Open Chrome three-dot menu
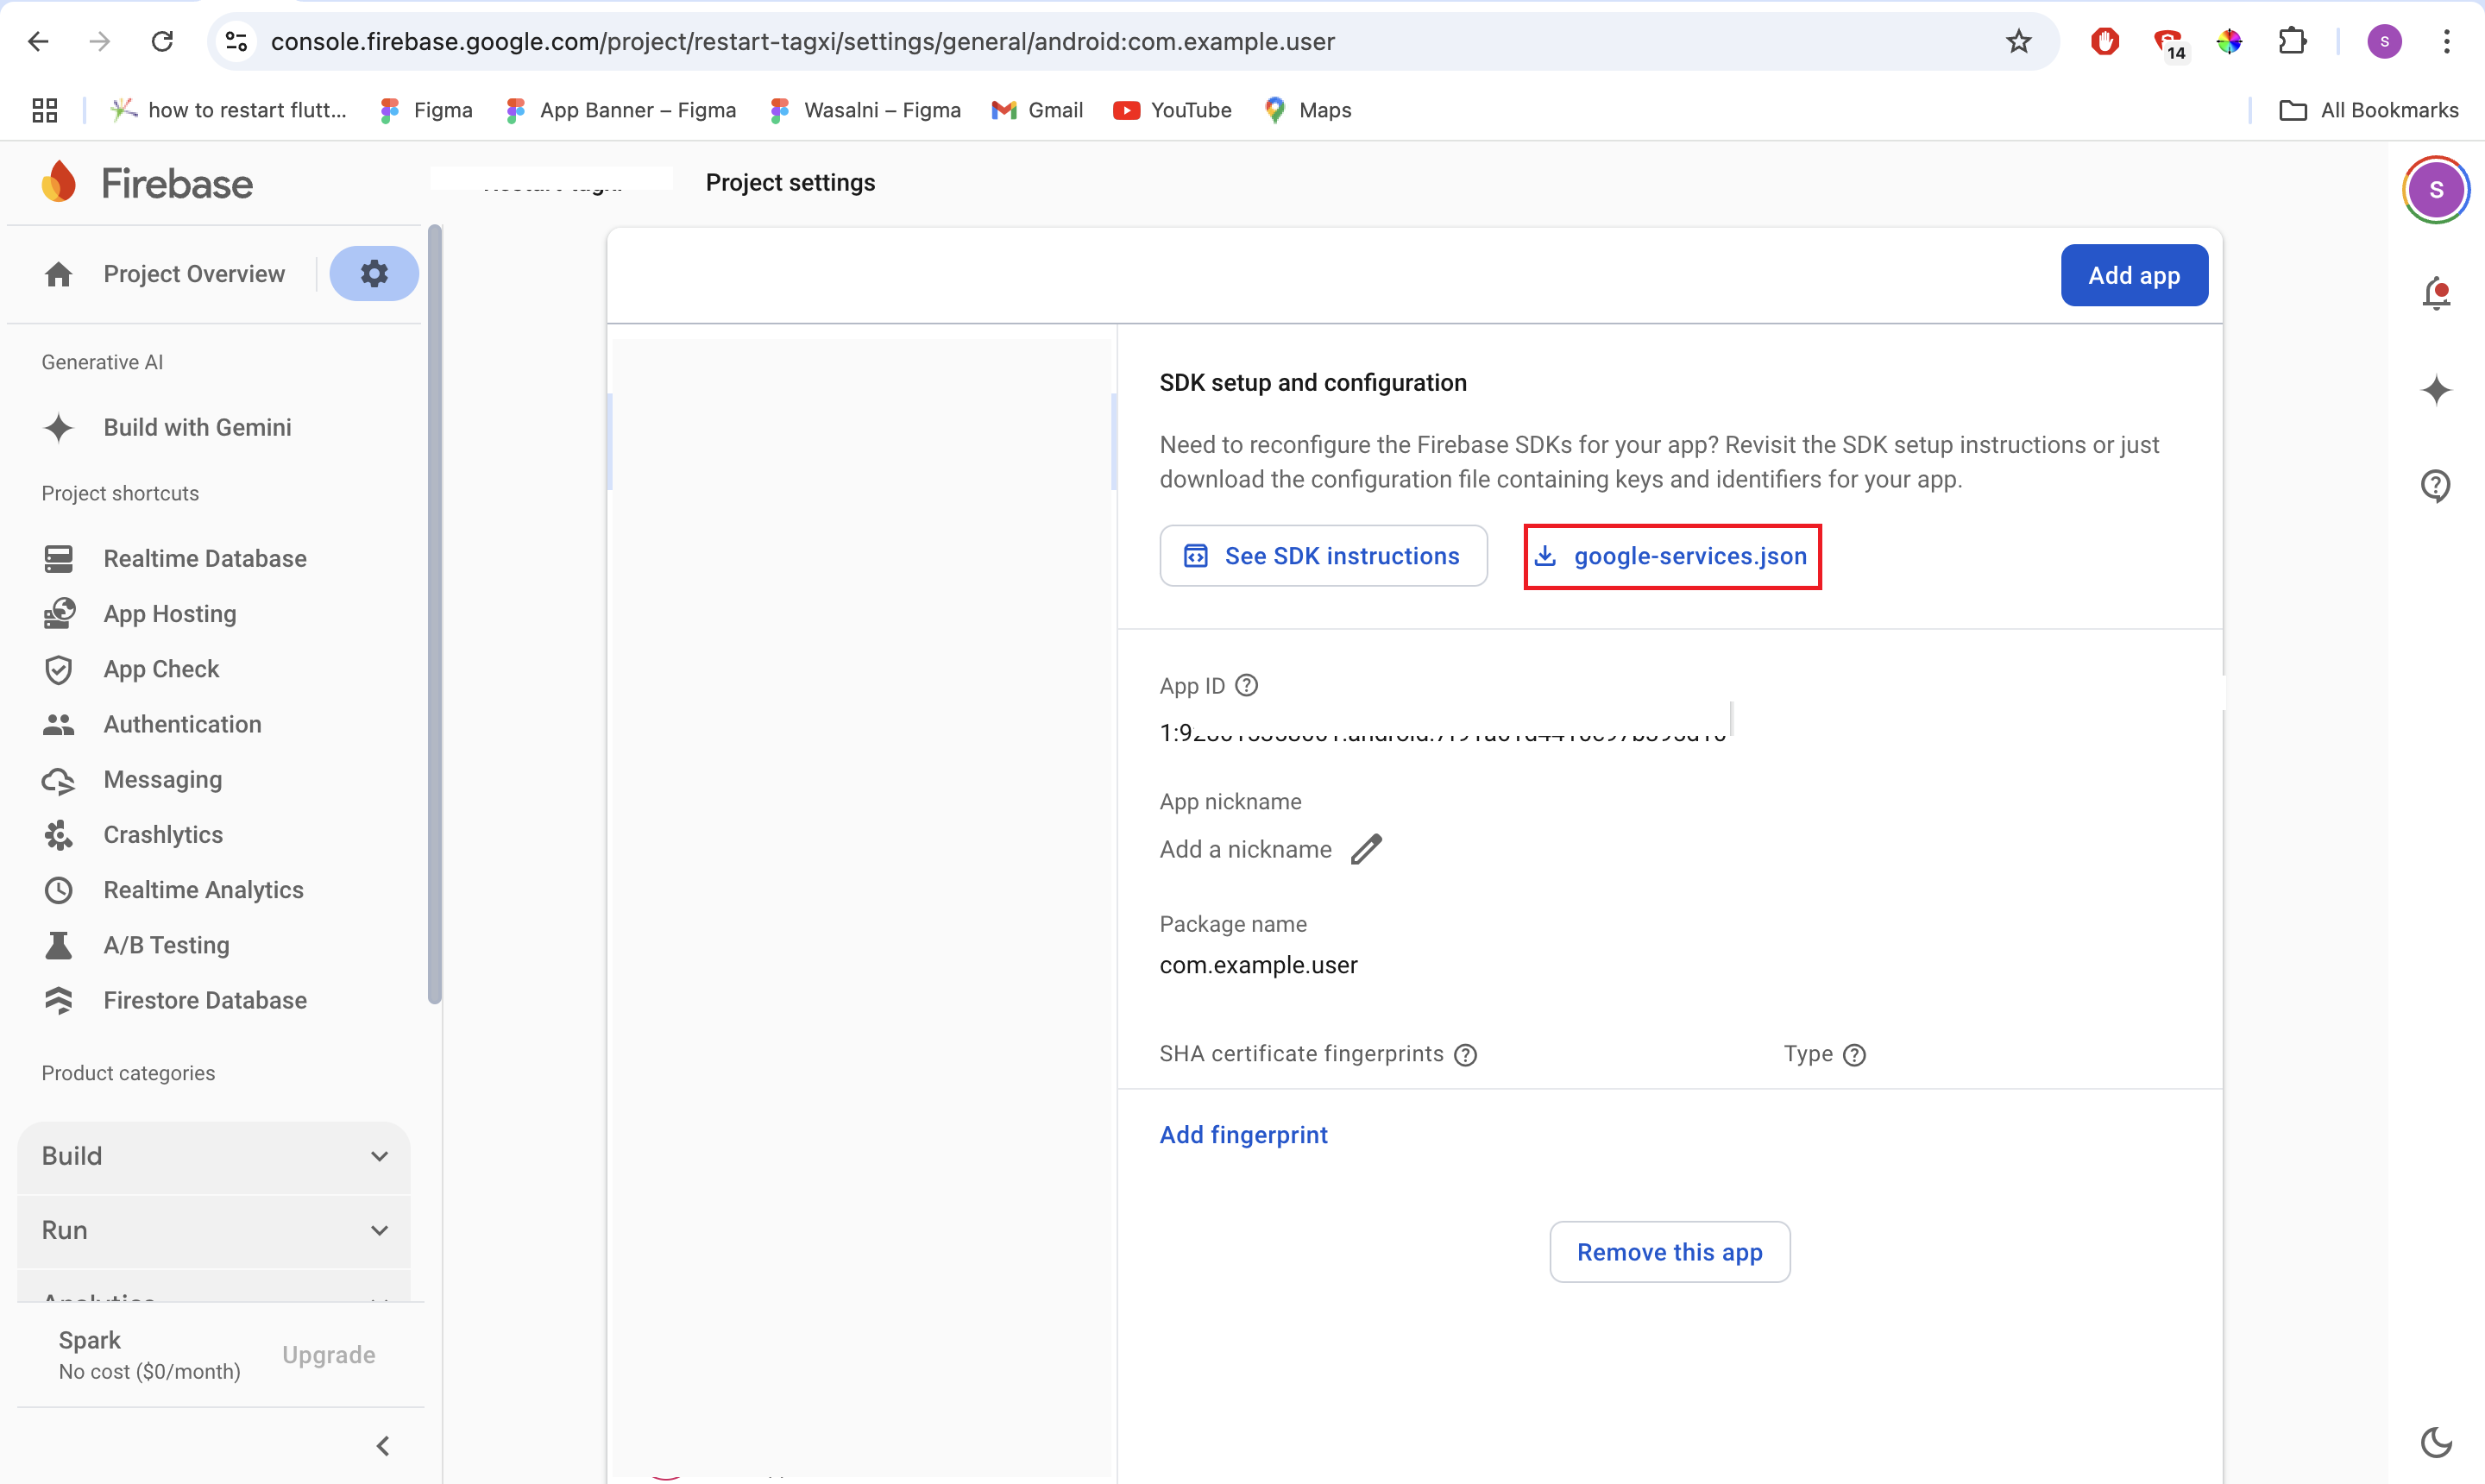2485x1484 pixels. coord(2446,41)
